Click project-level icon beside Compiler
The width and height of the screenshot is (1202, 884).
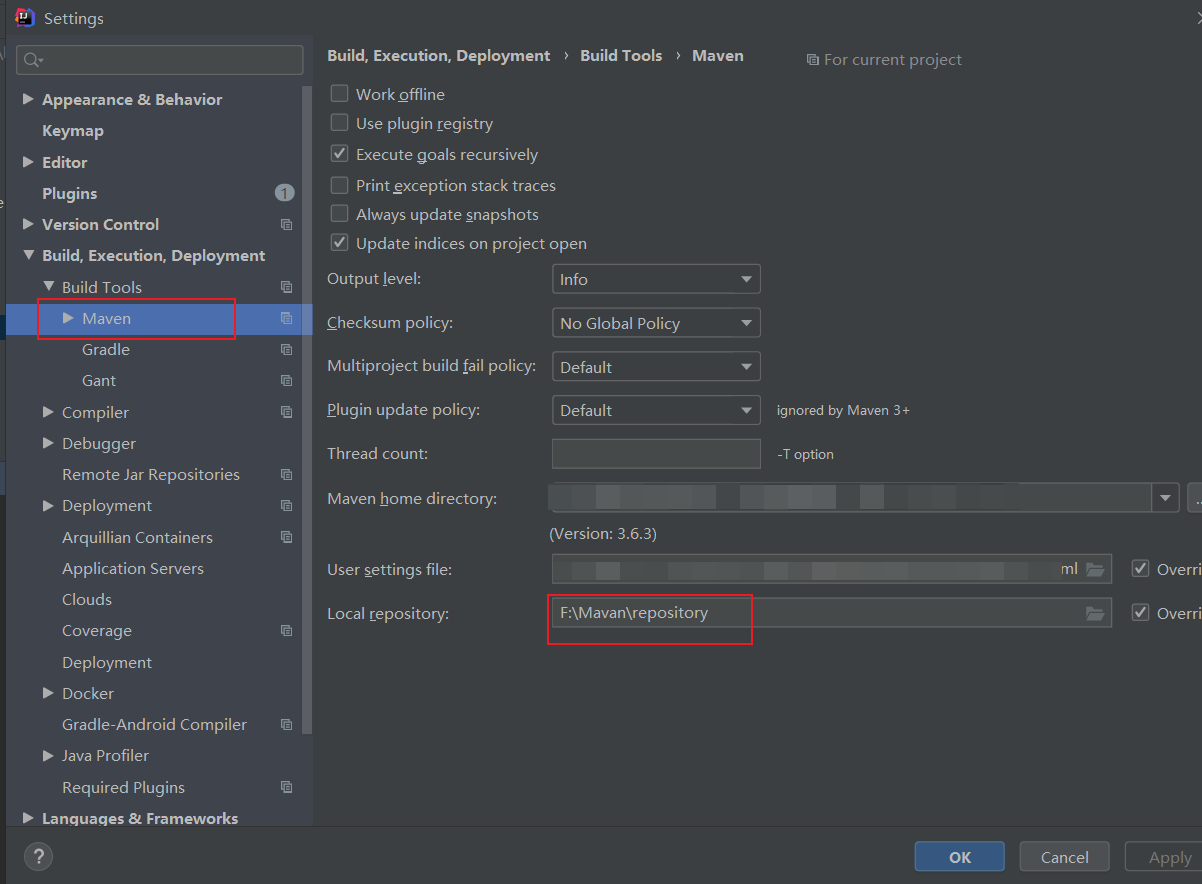(x=287, y=412)
